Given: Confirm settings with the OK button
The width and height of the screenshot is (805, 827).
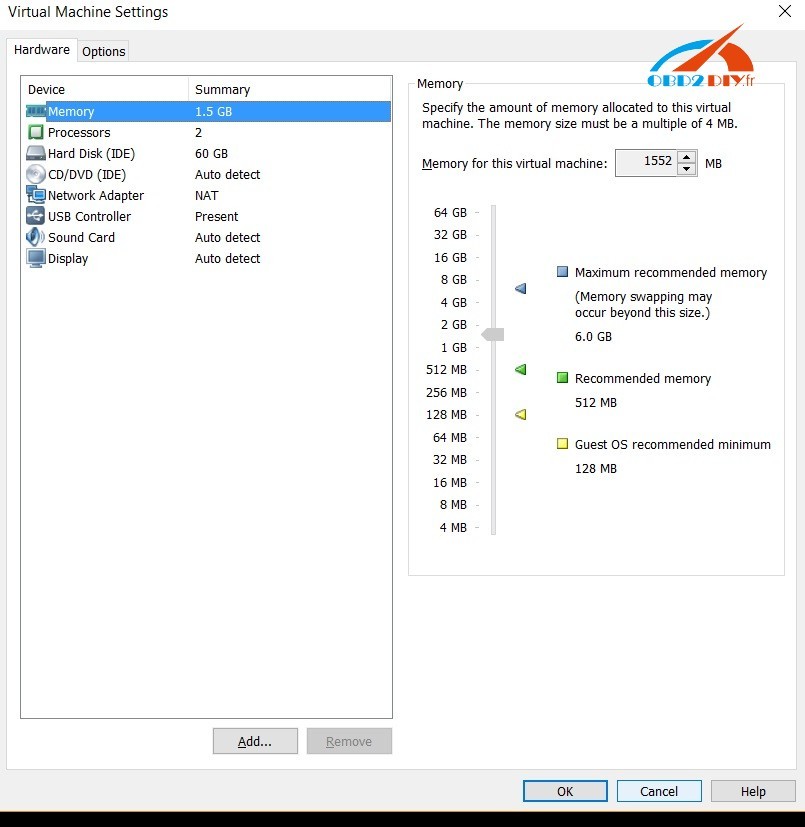Looking at the screenshot, I should tap(565, 791).
